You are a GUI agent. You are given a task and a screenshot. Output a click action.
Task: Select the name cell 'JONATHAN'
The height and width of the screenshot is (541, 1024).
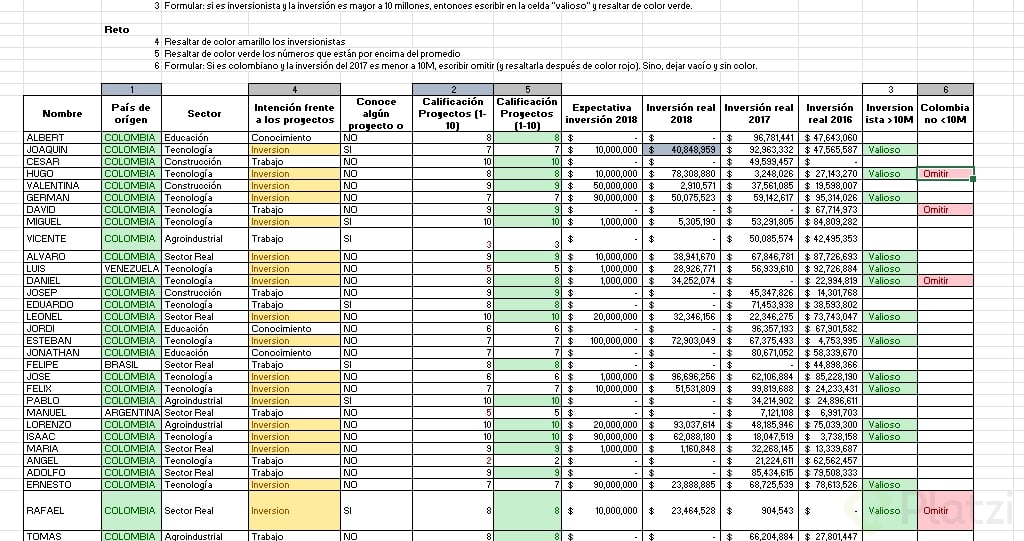63,353
